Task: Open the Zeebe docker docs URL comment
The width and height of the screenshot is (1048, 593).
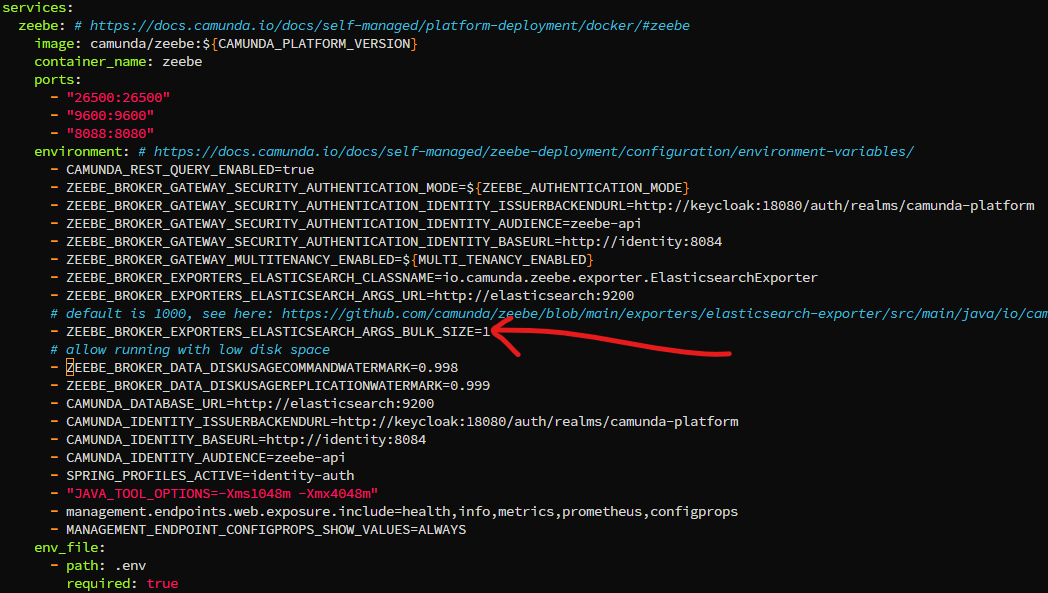Action: pyautogui.click(x=390, y=25)
